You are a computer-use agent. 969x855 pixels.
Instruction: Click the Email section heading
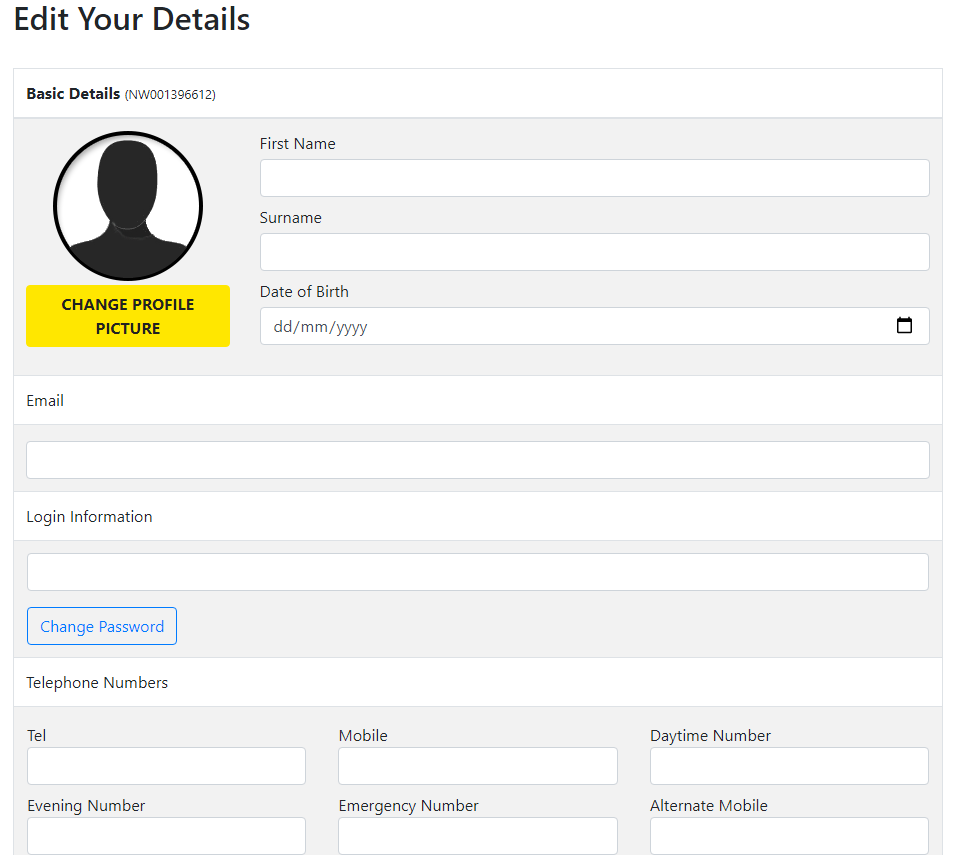[x=45, y=401]
